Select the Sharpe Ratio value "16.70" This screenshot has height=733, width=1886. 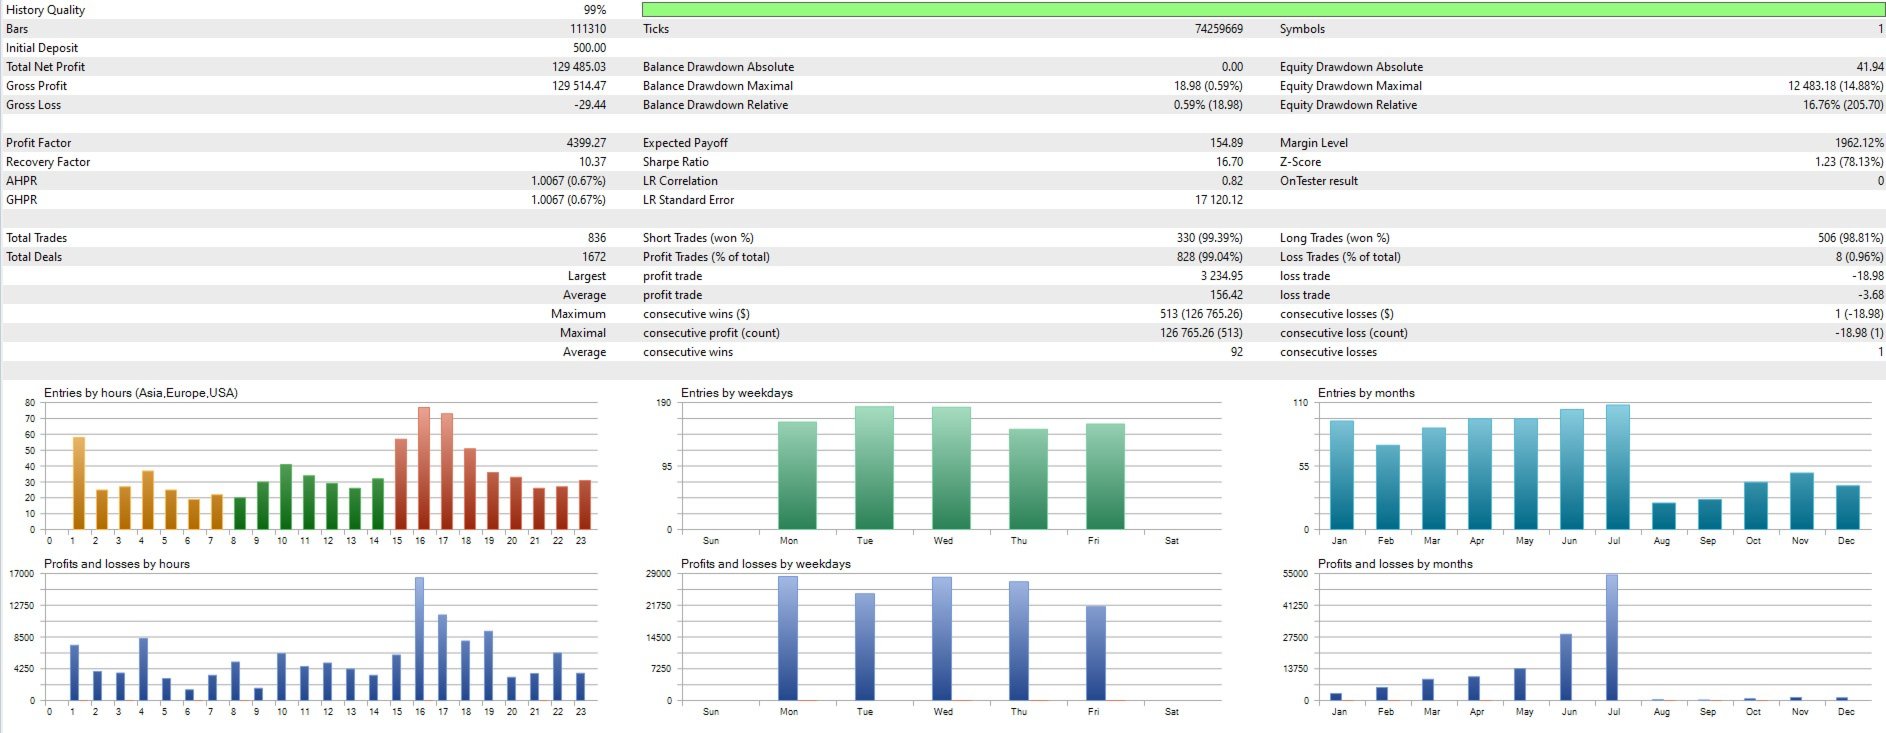pos(1230,162)
